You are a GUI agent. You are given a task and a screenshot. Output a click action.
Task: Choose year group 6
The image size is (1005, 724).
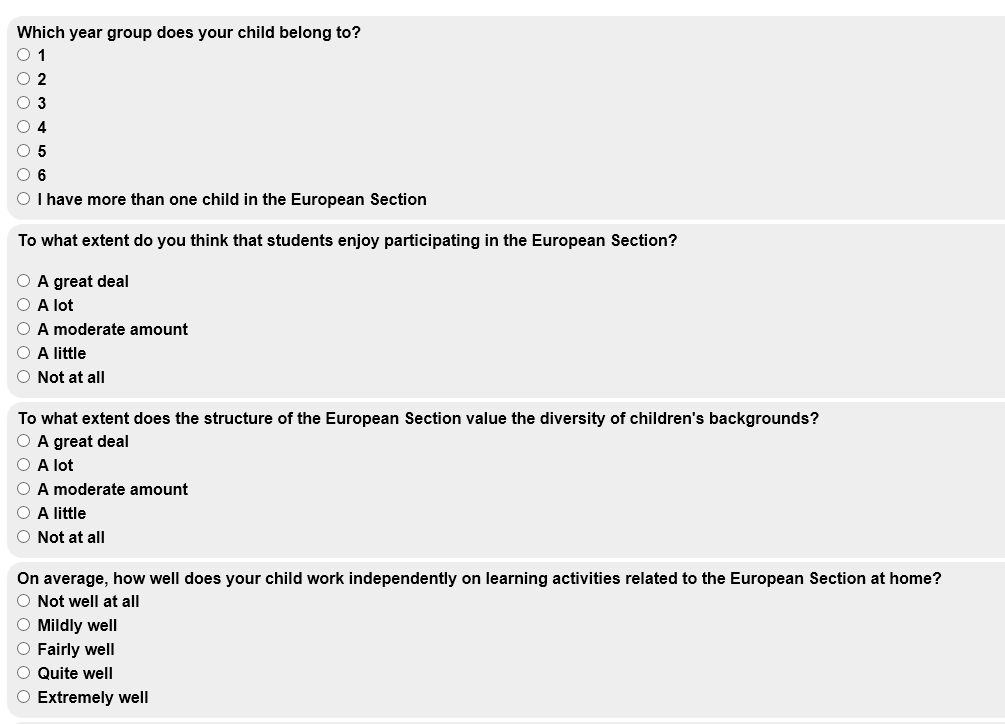(x=24, y=175)
